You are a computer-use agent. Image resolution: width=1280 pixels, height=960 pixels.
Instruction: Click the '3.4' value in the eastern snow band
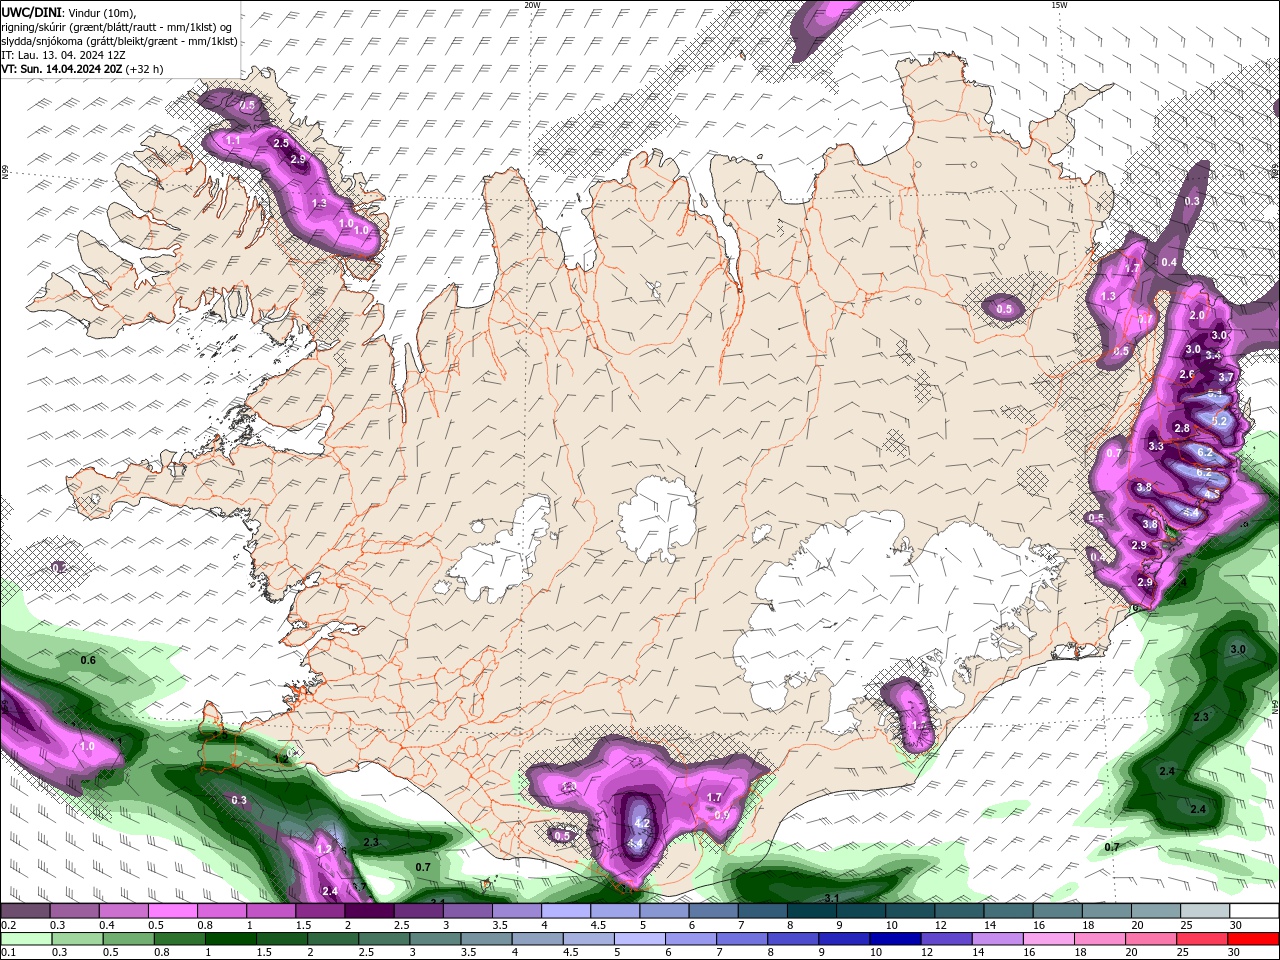[1213, 355]
